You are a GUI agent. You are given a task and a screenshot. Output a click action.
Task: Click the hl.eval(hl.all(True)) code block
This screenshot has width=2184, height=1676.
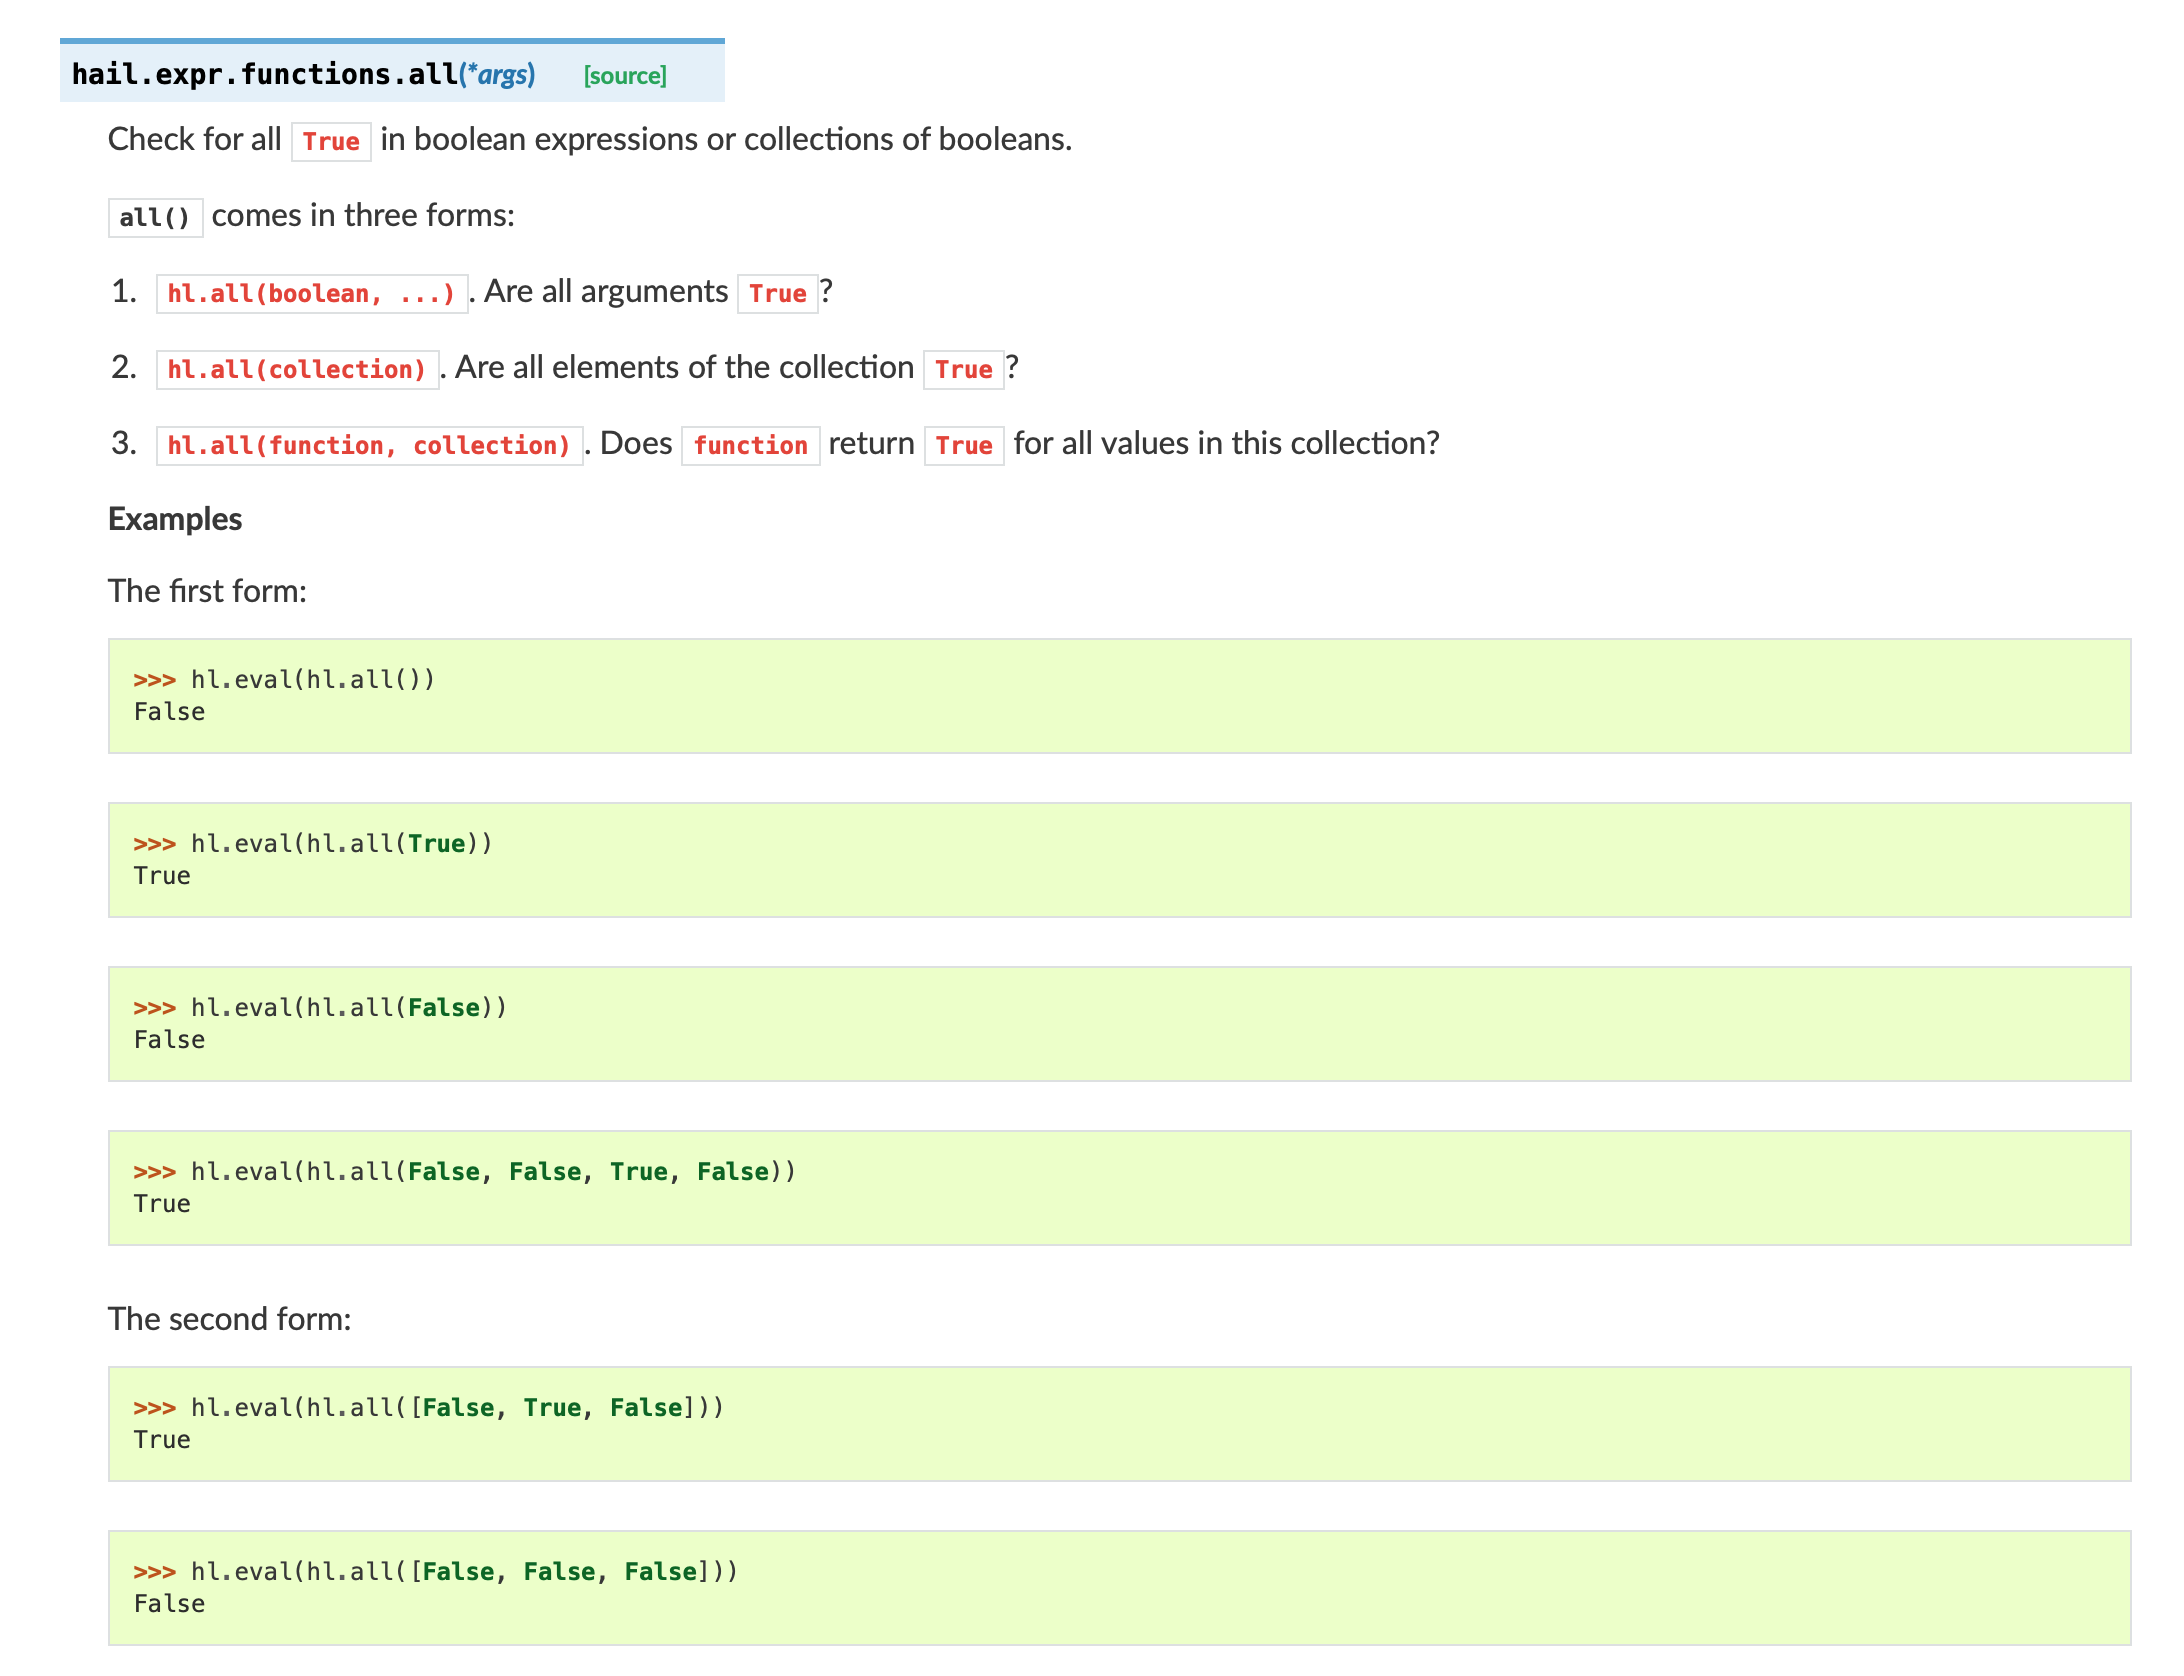point(1118,860)
